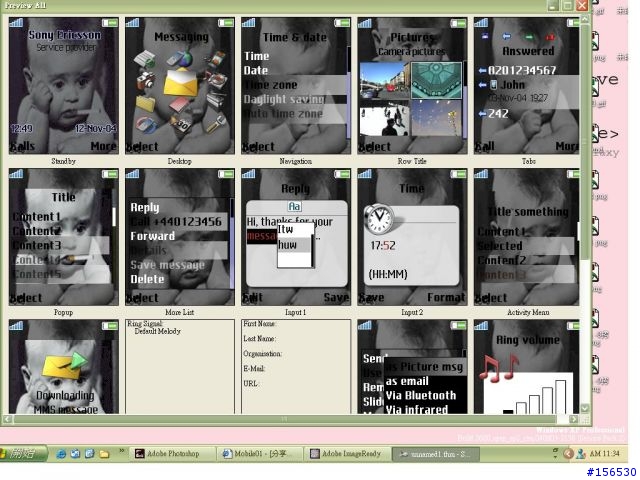Click '0201234567' in the Tabs preview

tap(522, 70)
